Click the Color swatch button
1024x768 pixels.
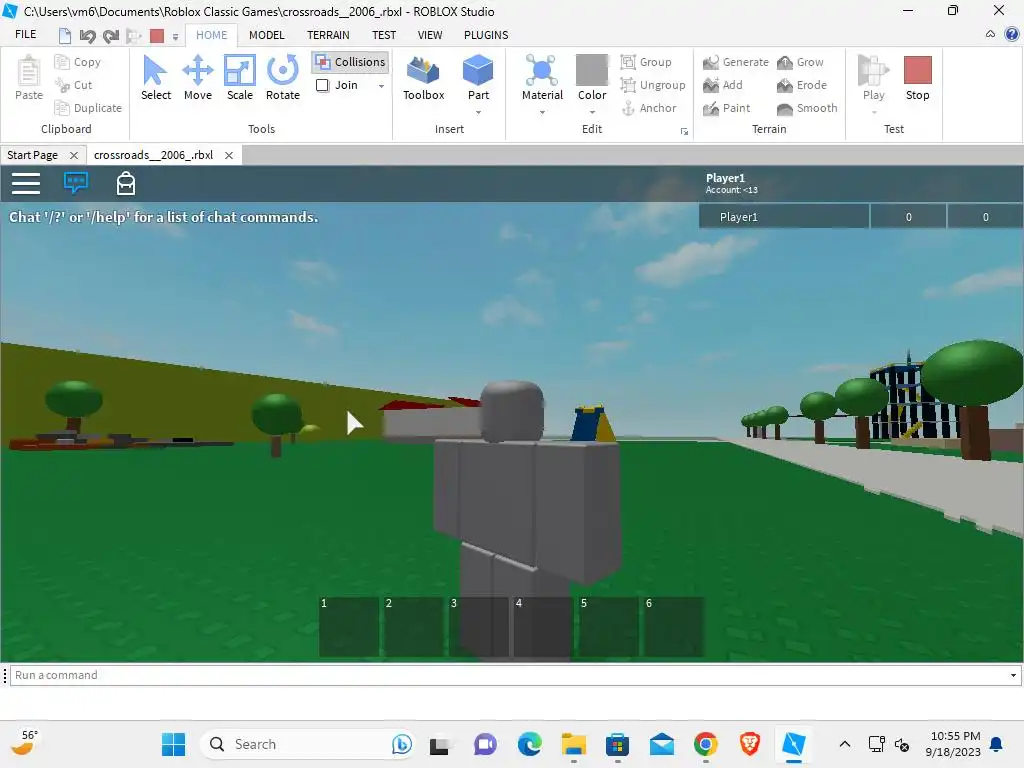[x=592, y=70]
